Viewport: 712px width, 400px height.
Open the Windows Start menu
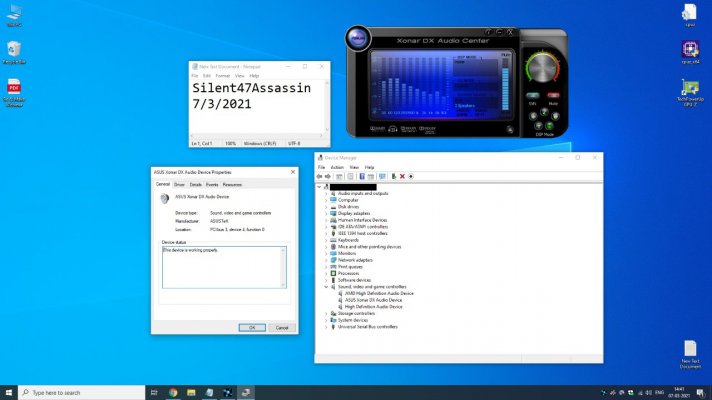9,392
